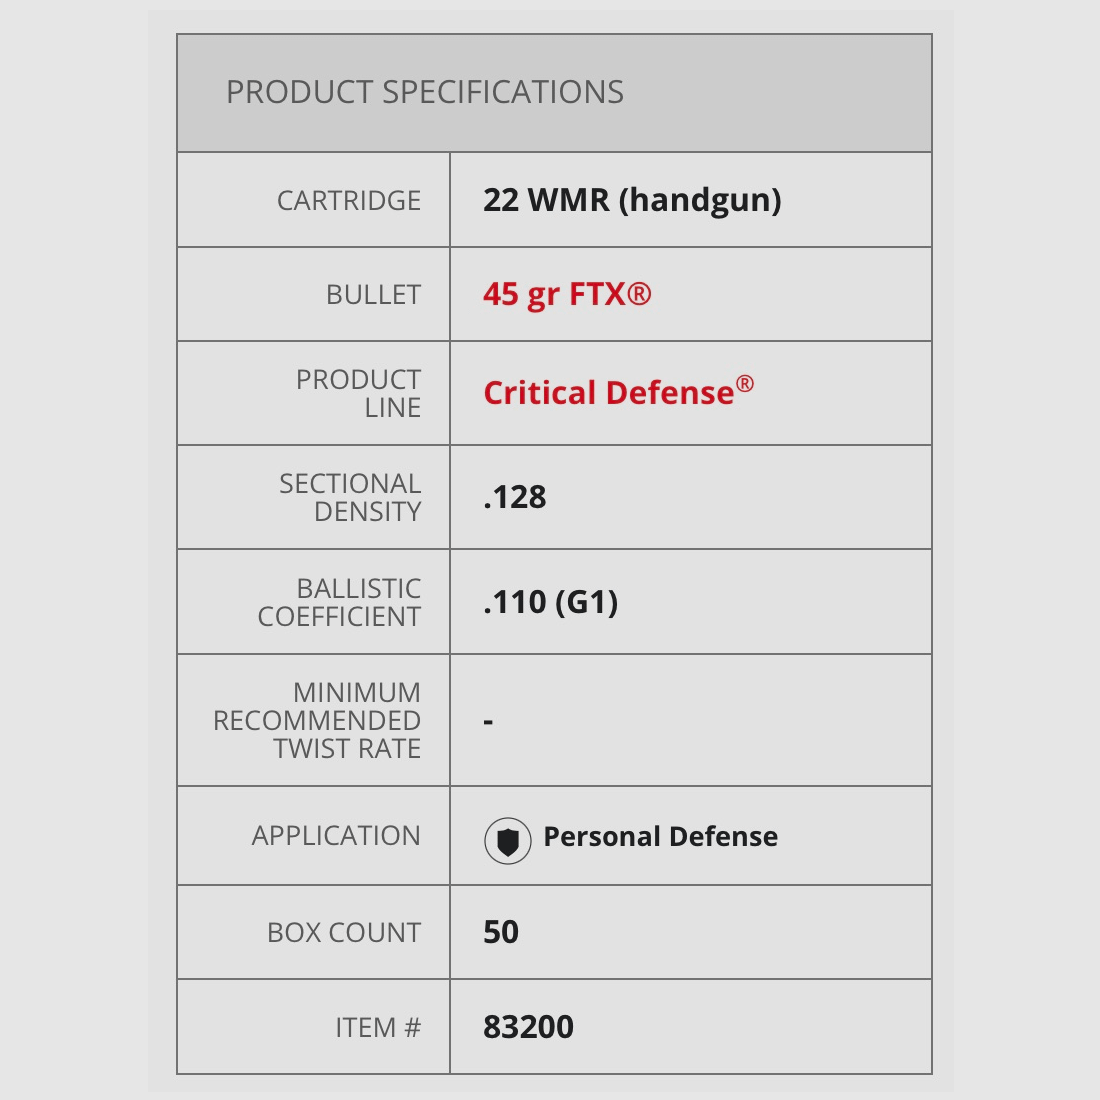Click the Box Count label

[x=344, y=932]
